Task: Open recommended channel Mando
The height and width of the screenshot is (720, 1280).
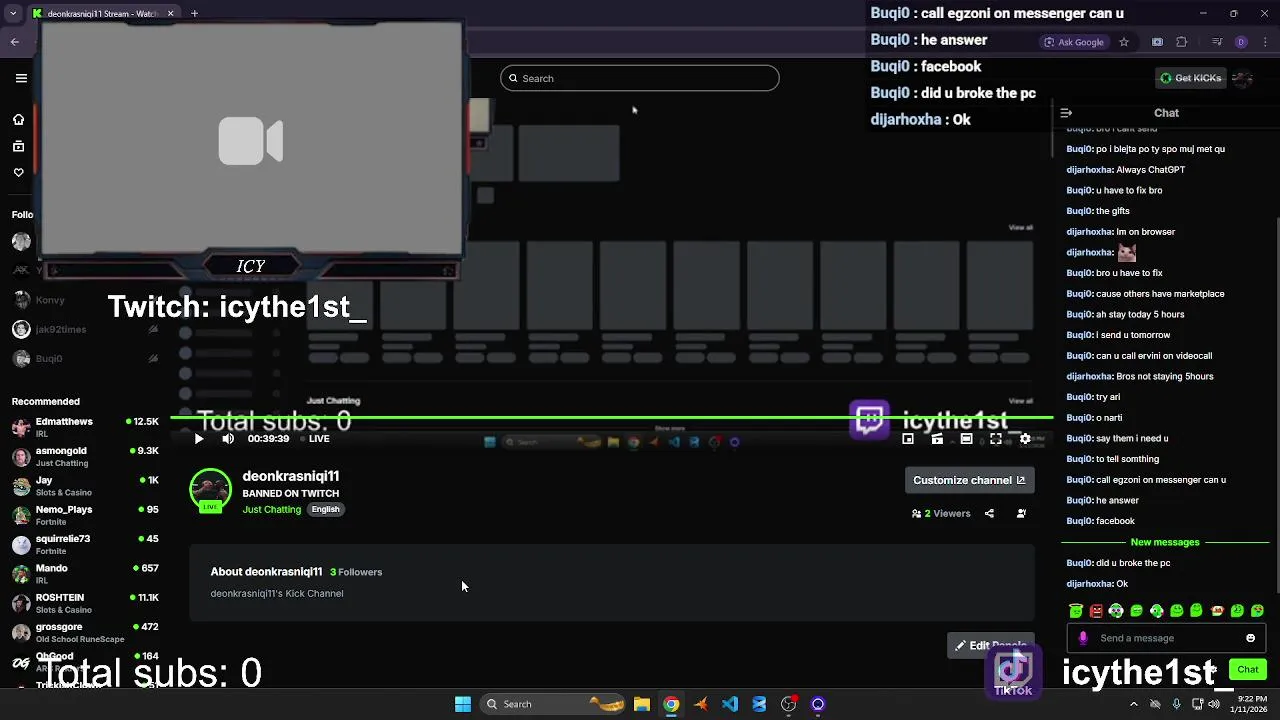Action: coord(85,573)
